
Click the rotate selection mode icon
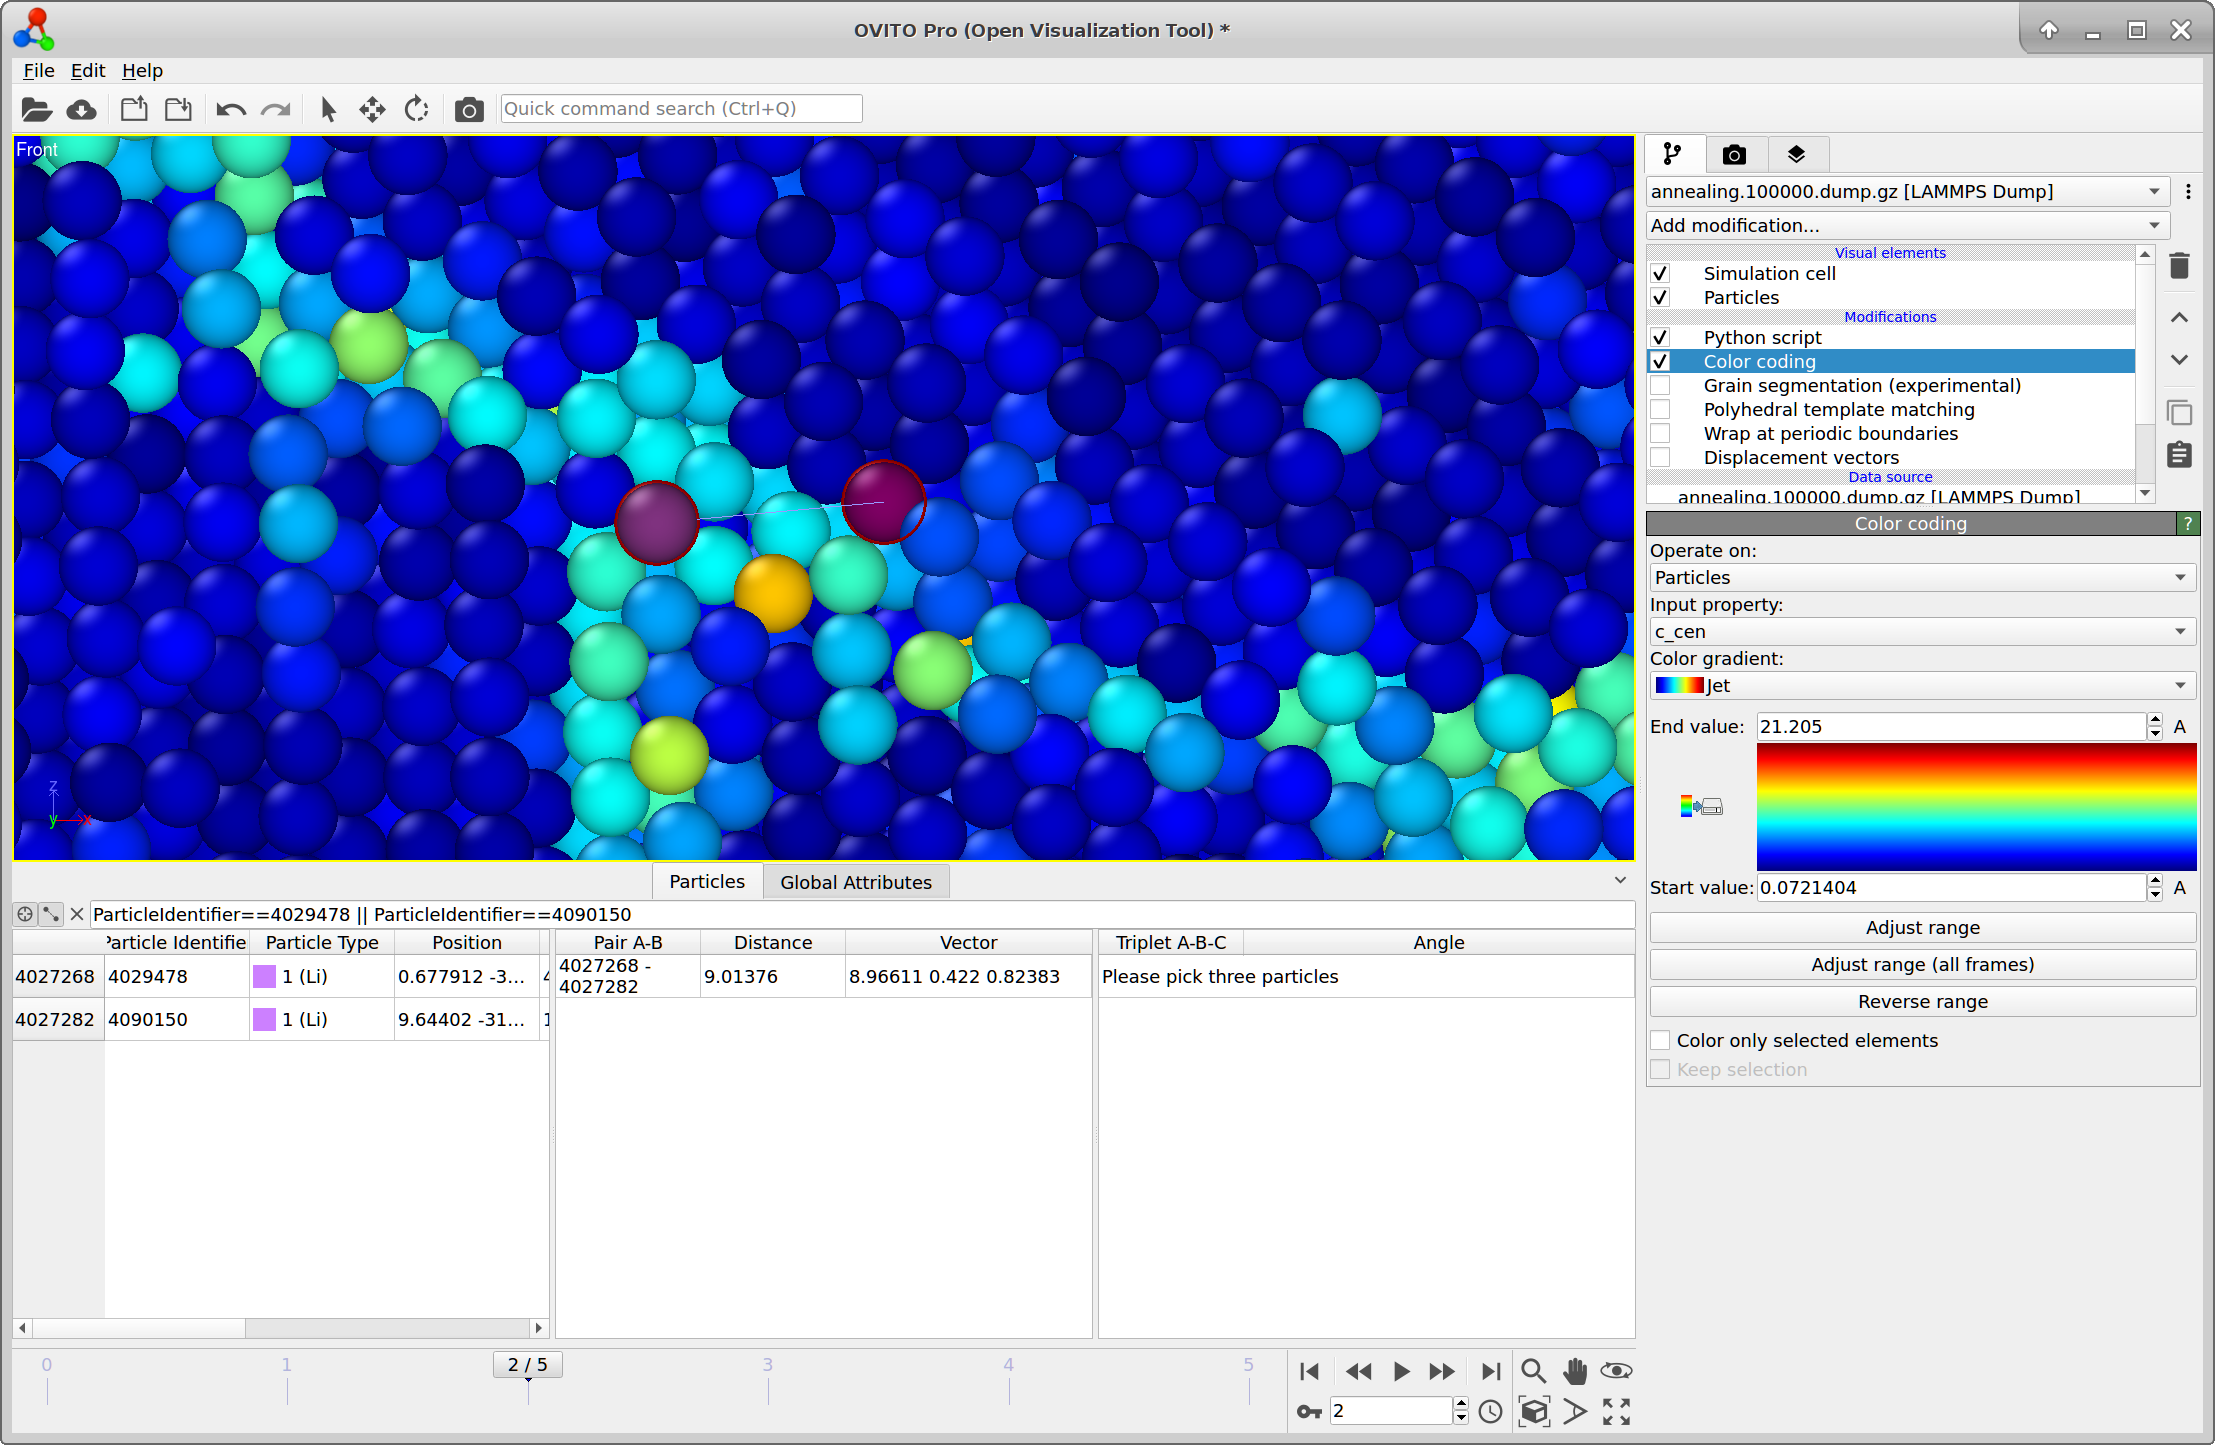416,109
